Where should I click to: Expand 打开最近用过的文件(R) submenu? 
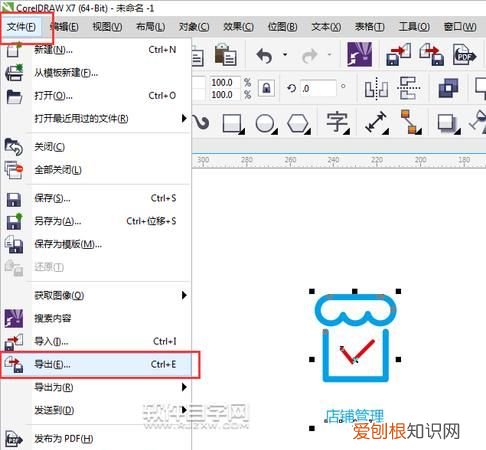point(97,118)
